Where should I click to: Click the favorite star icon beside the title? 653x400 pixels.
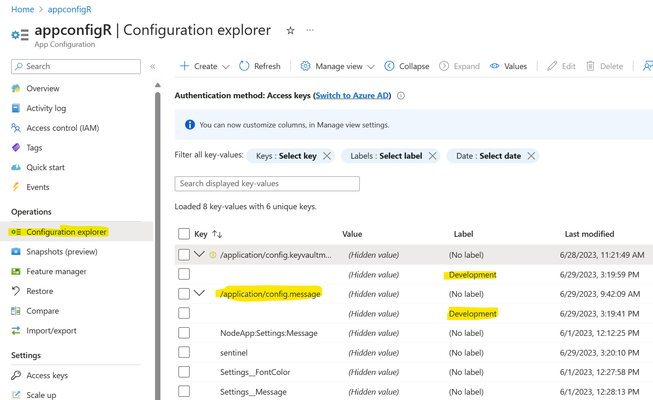290,30
